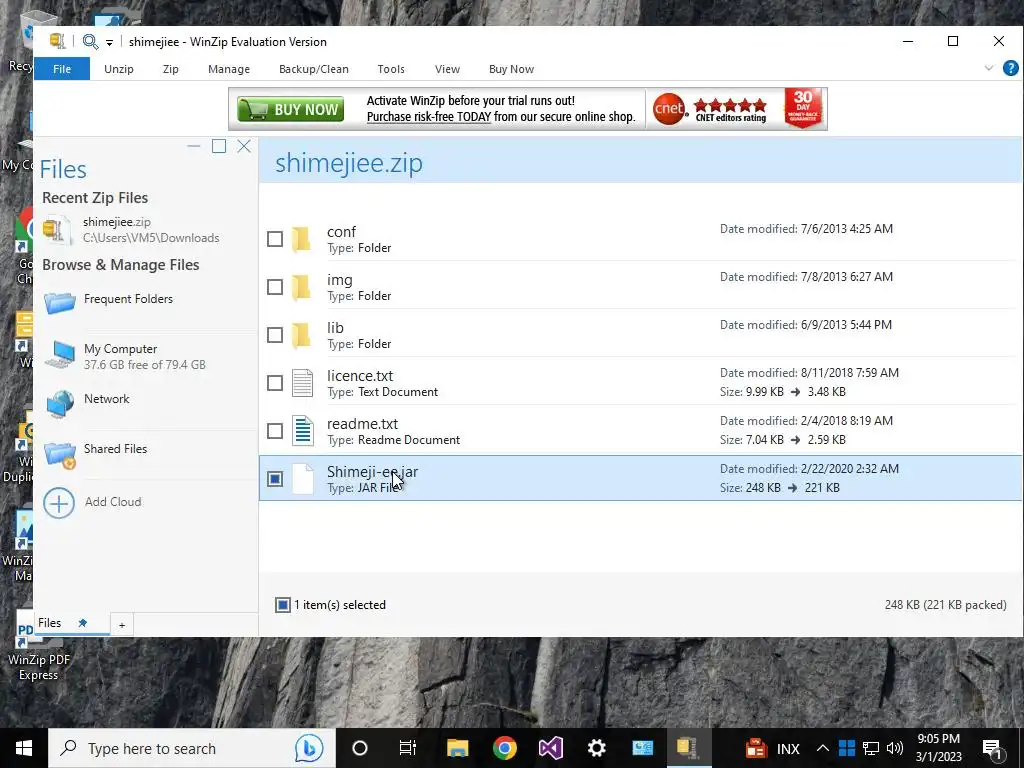Viewport: 1024px width, 768px height.
Task: Click the WinZip app icon in title bar
Action: pyautogui.click(x=57, y=41)
